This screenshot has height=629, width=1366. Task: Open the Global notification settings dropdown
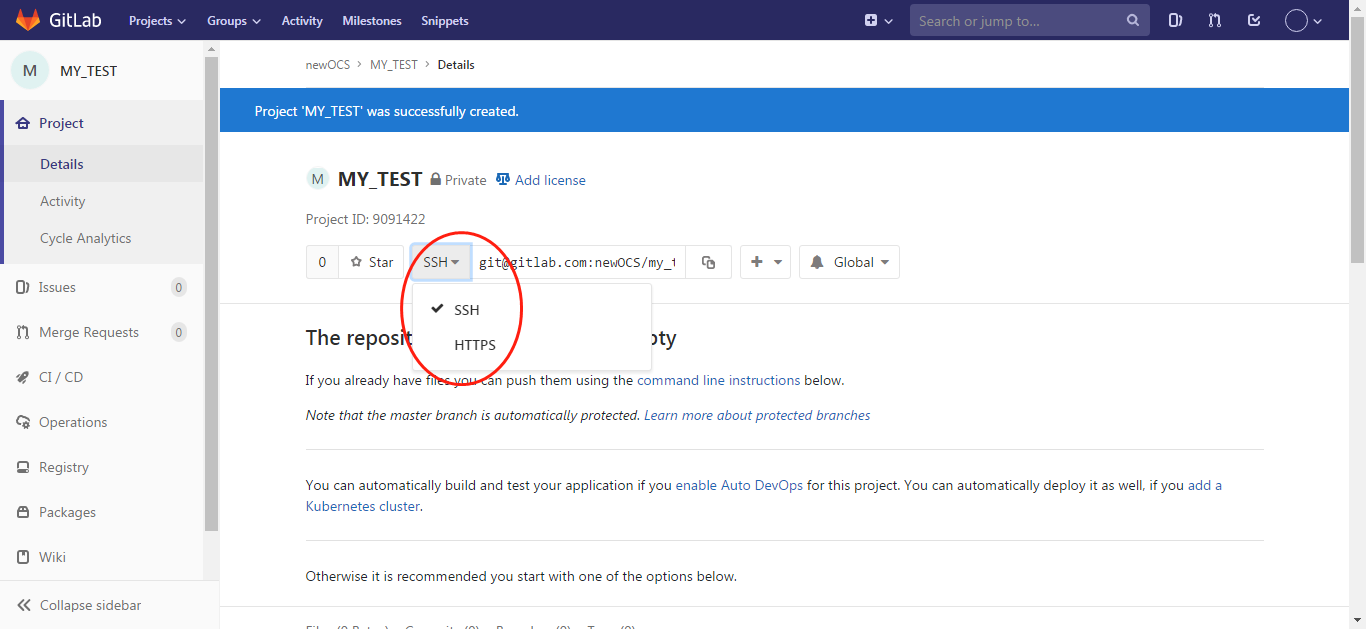[848, 261]
